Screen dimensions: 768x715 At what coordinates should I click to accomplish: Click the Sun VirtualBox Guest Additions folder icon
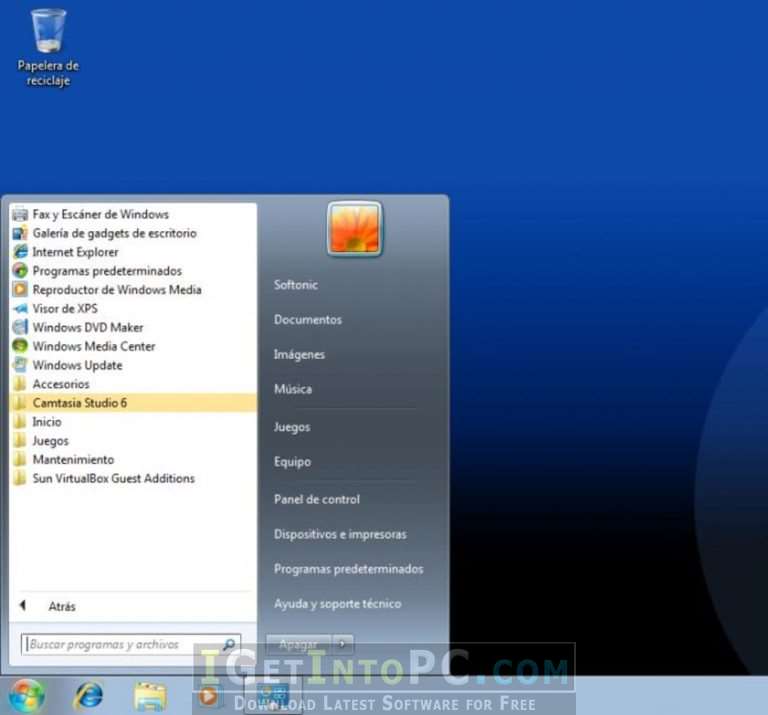(20, 478)
